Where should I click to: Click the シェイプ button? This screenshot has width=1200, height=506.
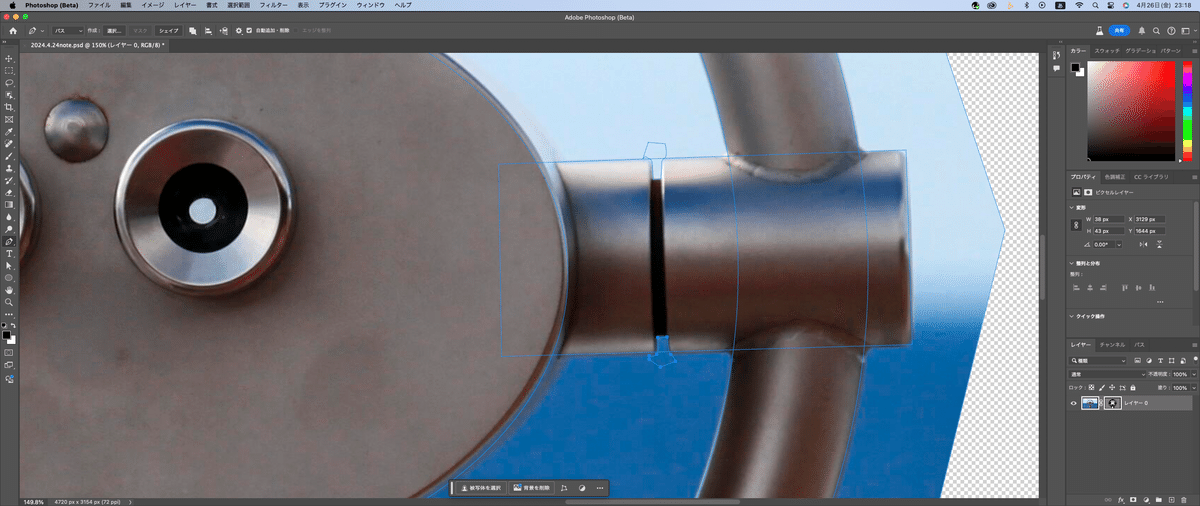tap(169, 31)
